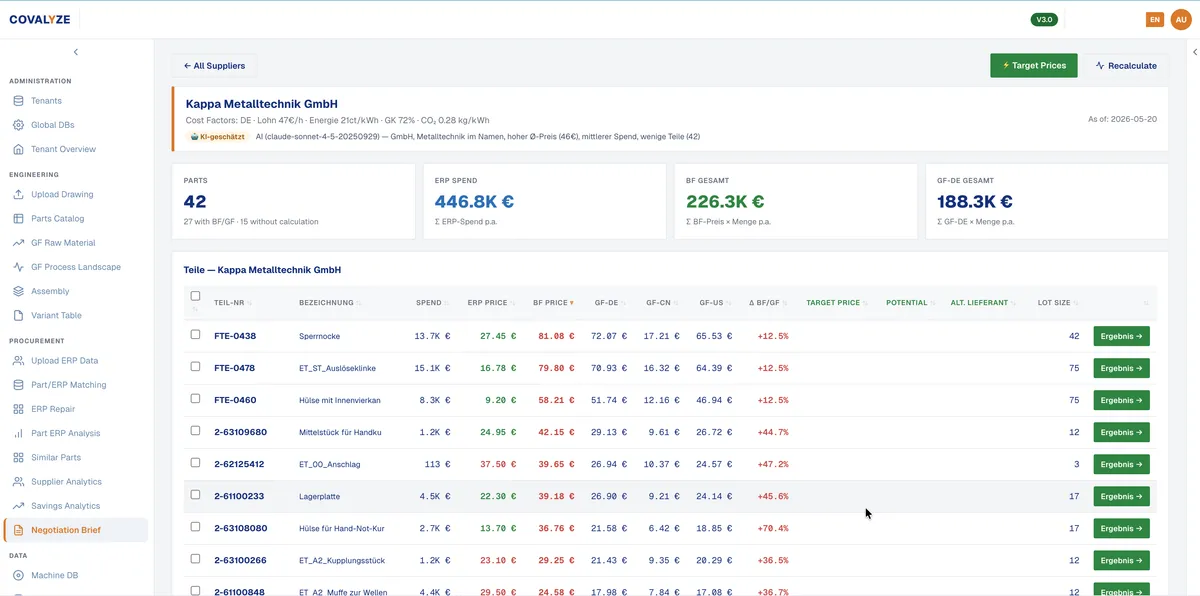This screenshot has width=1200, height=596.
Task: Click the V3.0 version badge
Action: [x=1044, y=19]
